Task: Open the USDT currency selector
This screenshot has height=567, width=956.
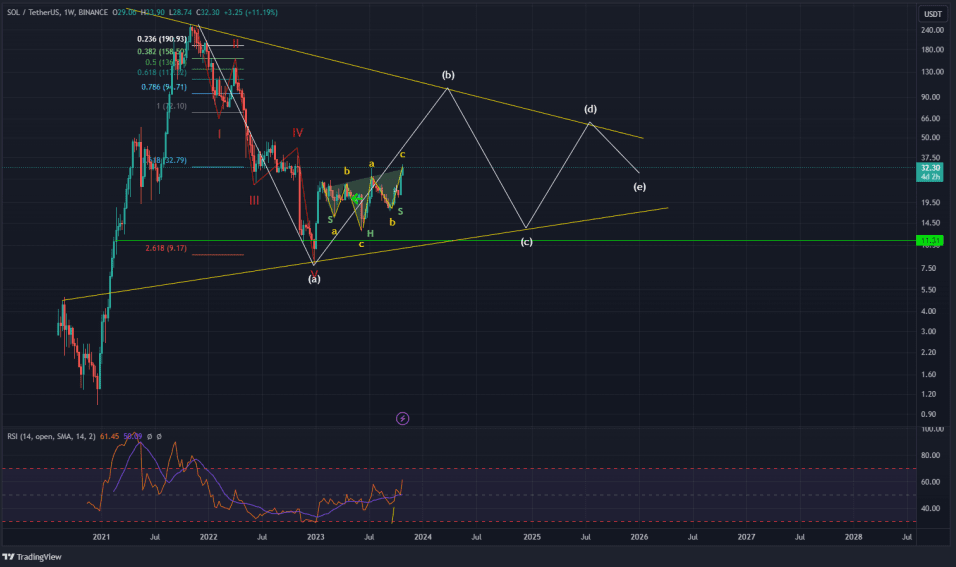Action: pos(932,14)
